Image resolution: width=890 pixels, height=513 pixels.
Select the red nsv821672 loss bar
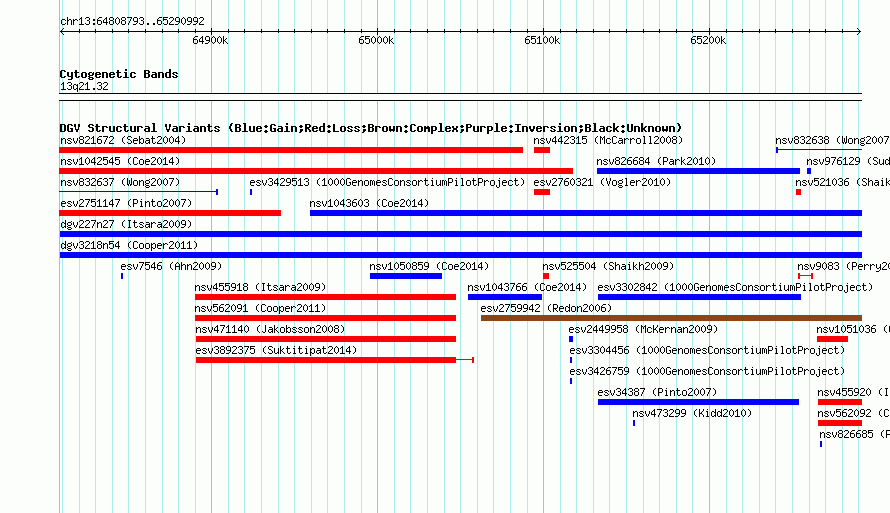(291, 150)
